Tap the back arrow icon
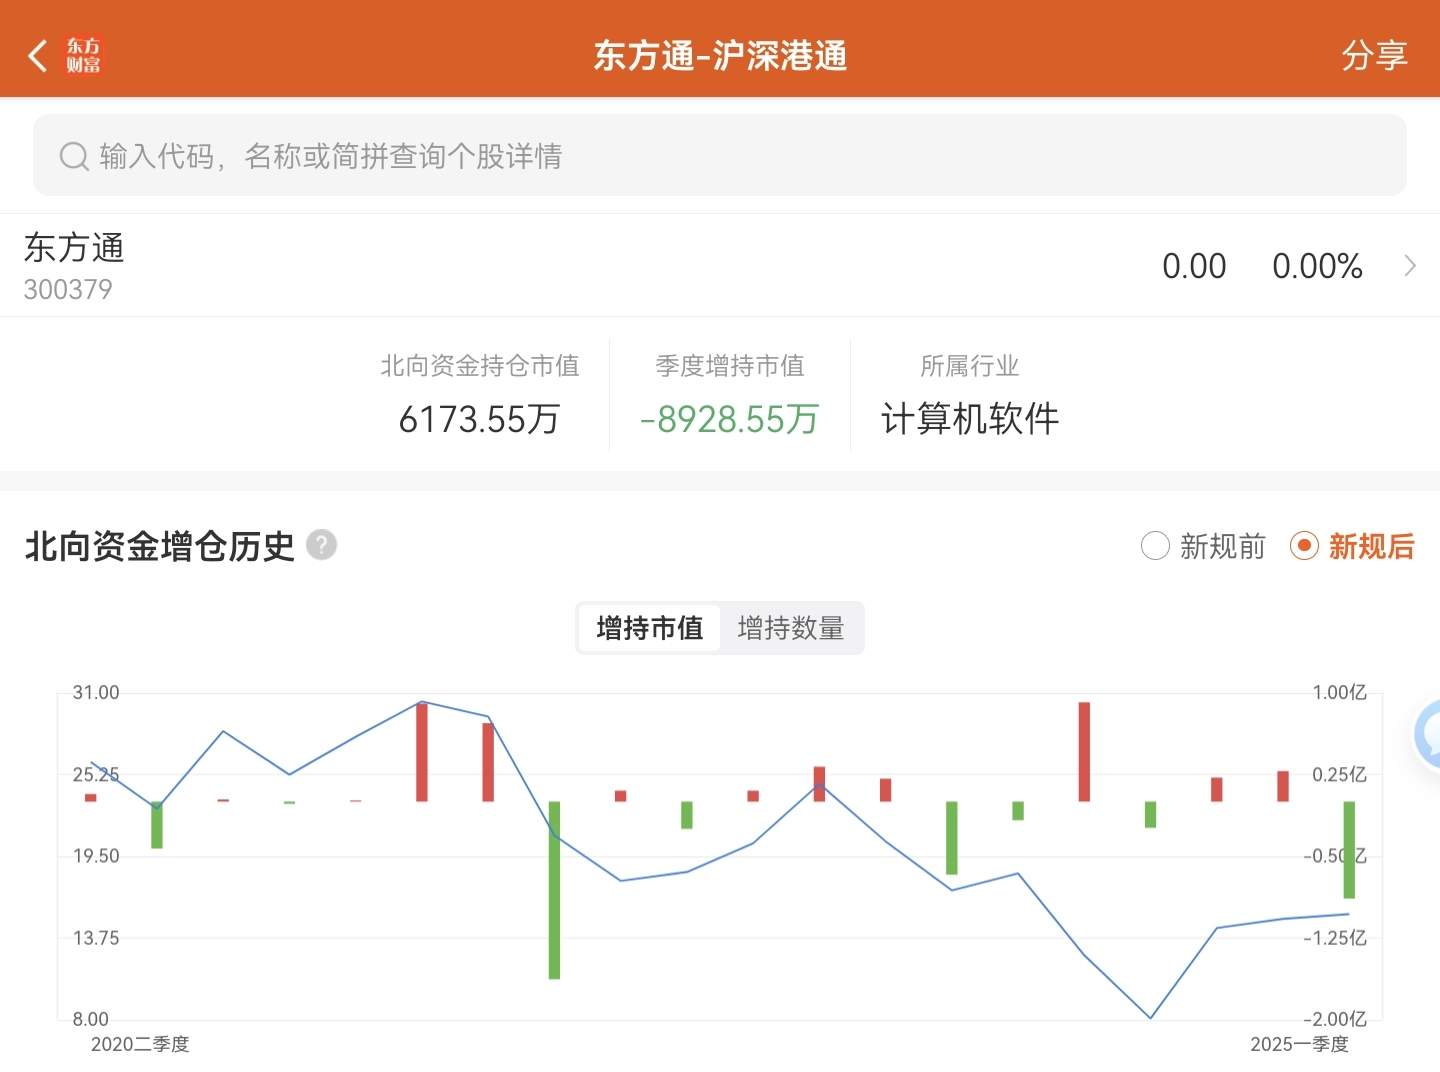Image resolution: width=1440 pixels, height=1072 pixels. click(x=38, y=56)
